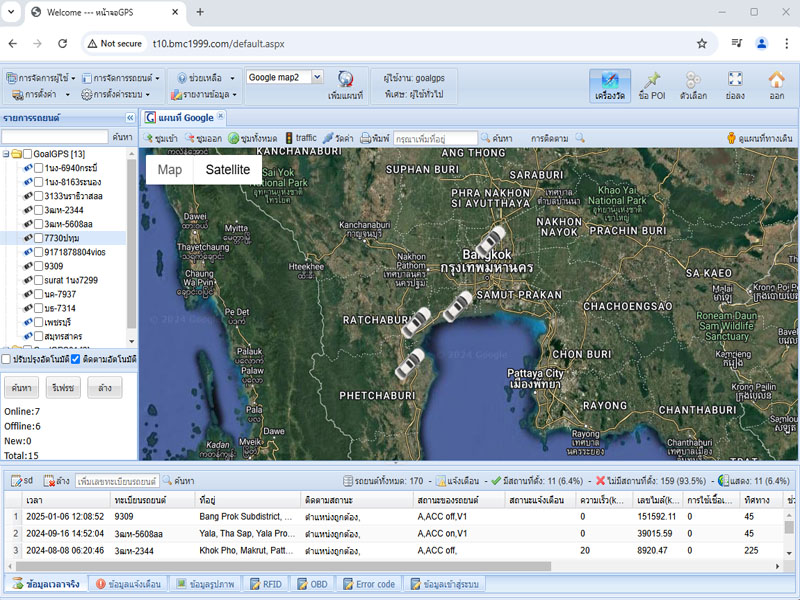
Task: Open the Error code tab
Action: pyautogui.click(x=369, y=584)
